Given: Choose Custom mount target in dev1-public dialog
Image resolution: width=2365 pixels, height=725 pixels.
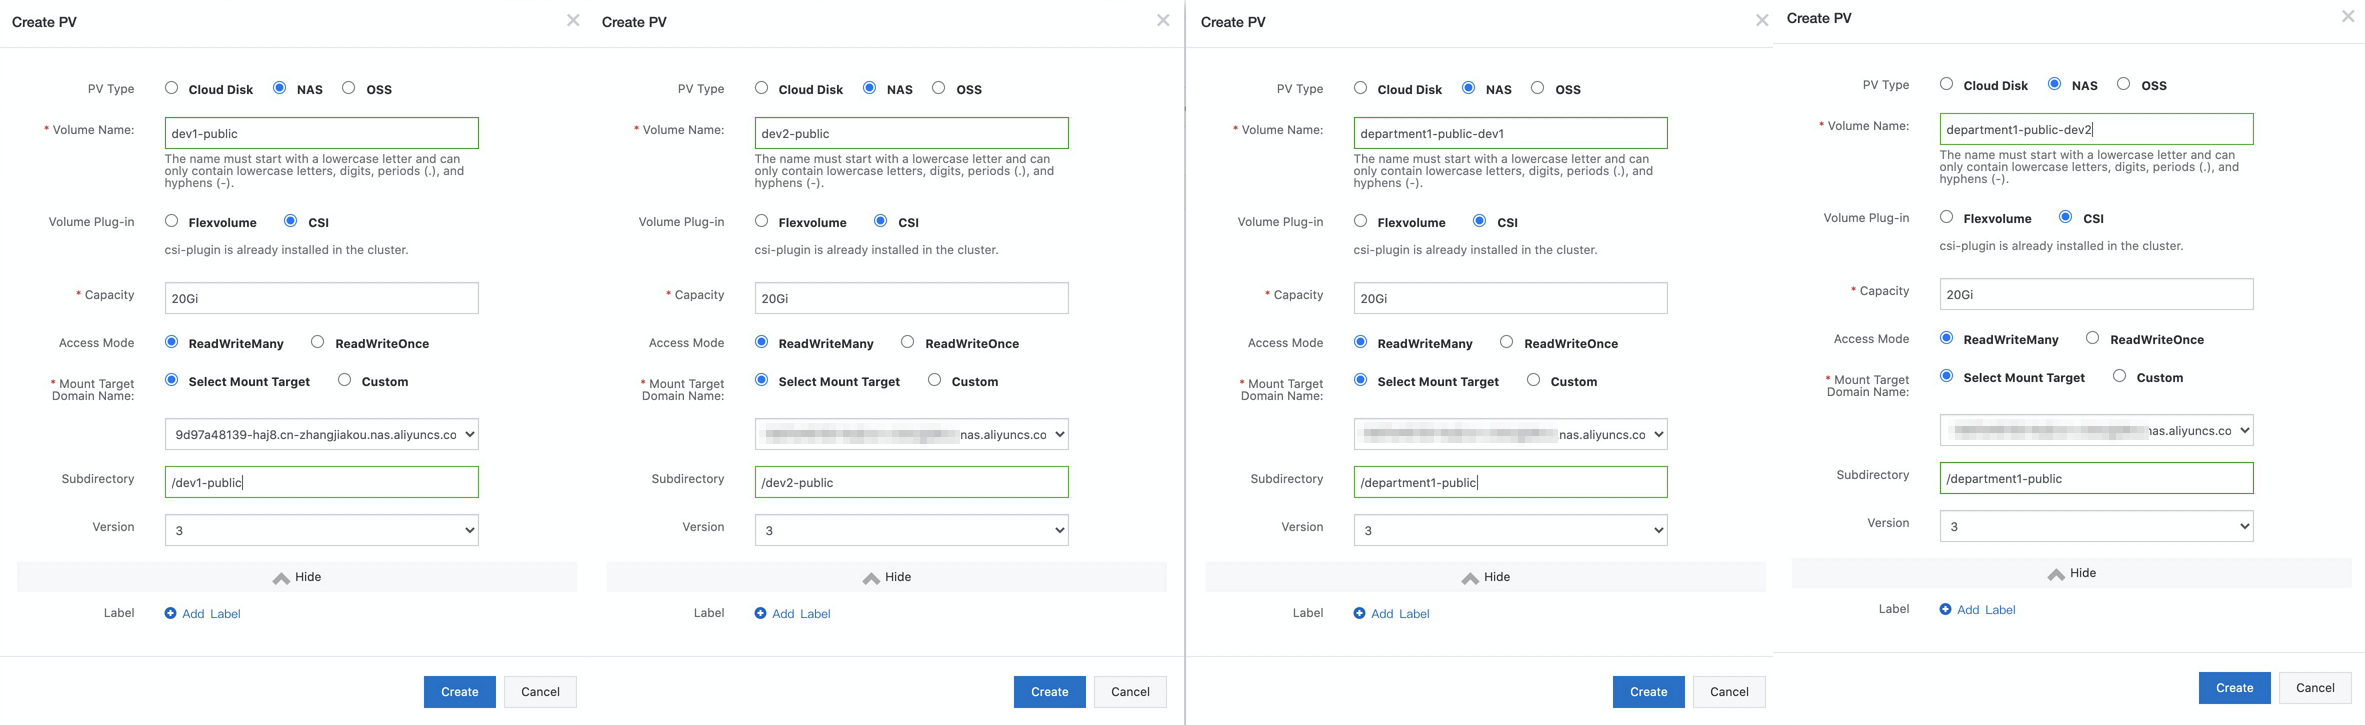Looking at the screenshot, I should tap(345, 380).
